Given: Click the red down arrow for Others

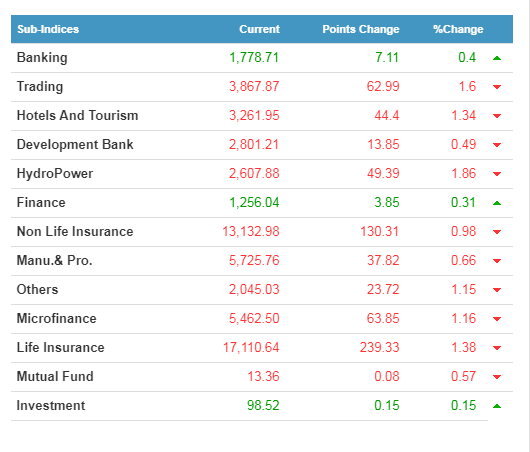Looking at the screenshot, I should click(x=497, y=290).
